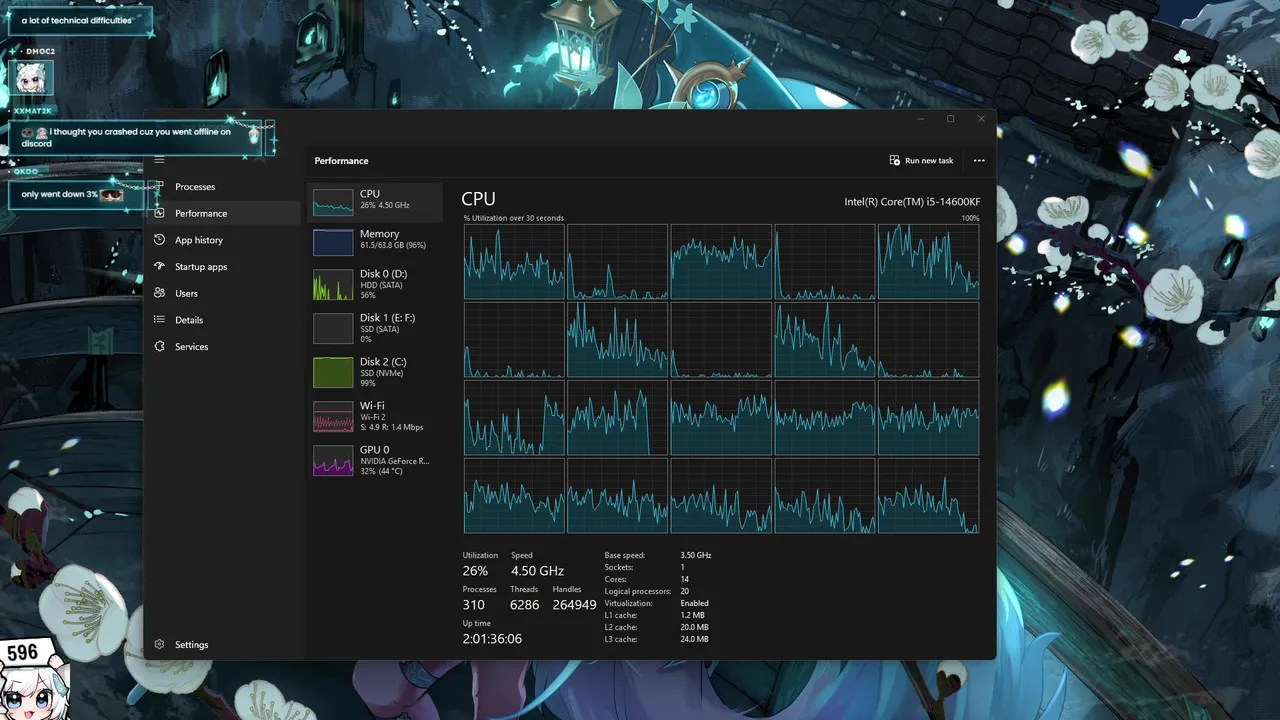This screenshot has height=720, width=1280.
Task: Click the Wi-Fi send receive Mbps text
Action: [392, 427]
